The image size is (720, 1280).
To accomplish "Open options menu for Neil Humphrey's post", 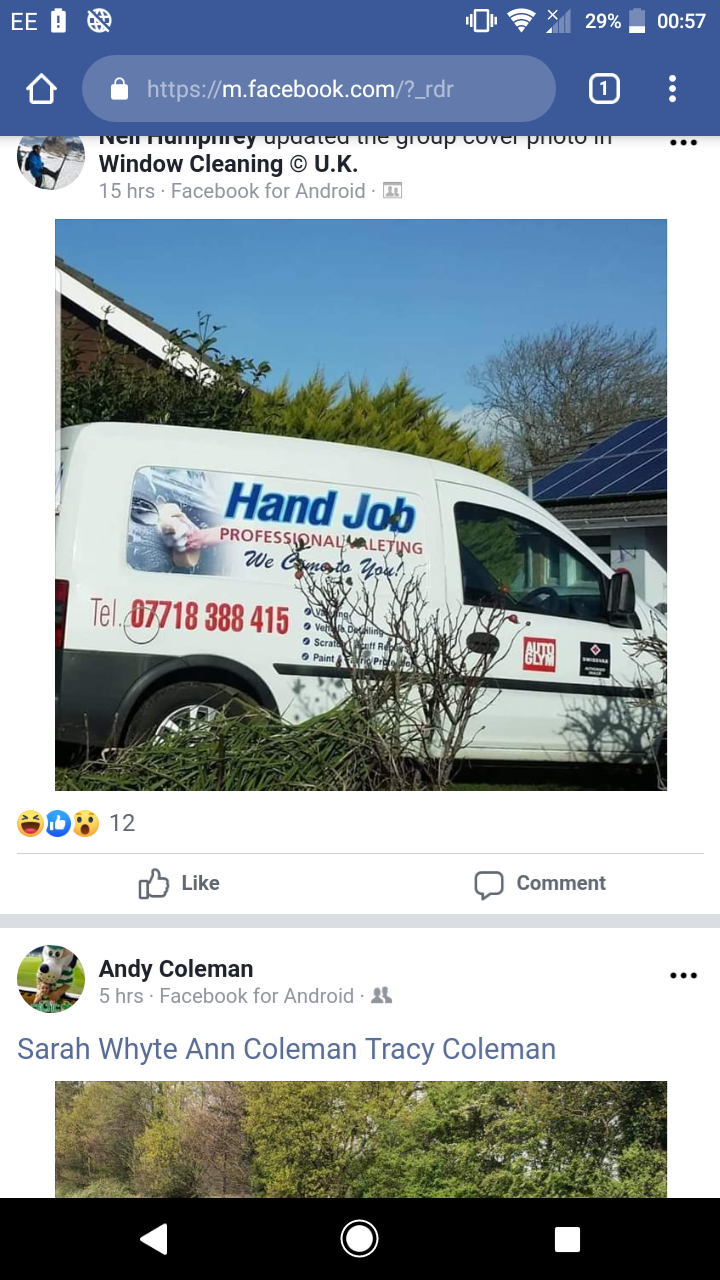I will [683, 143].
